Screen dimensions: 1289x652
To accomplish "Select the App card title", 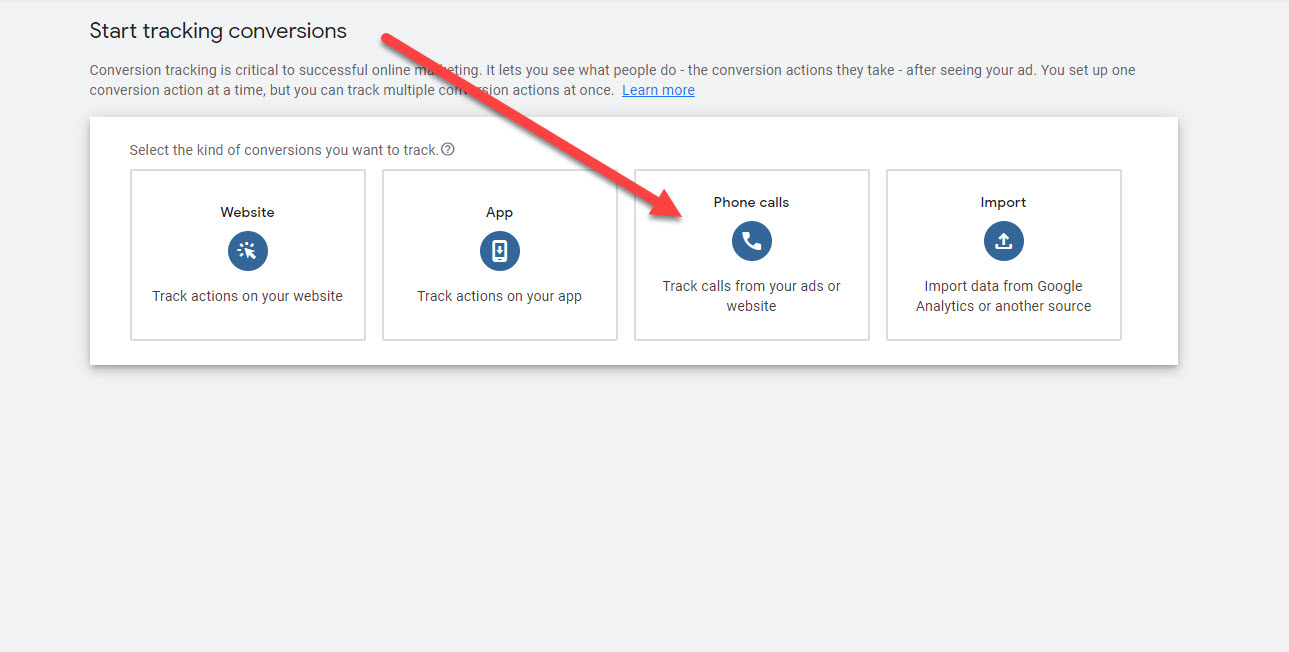I will point(499,212).
